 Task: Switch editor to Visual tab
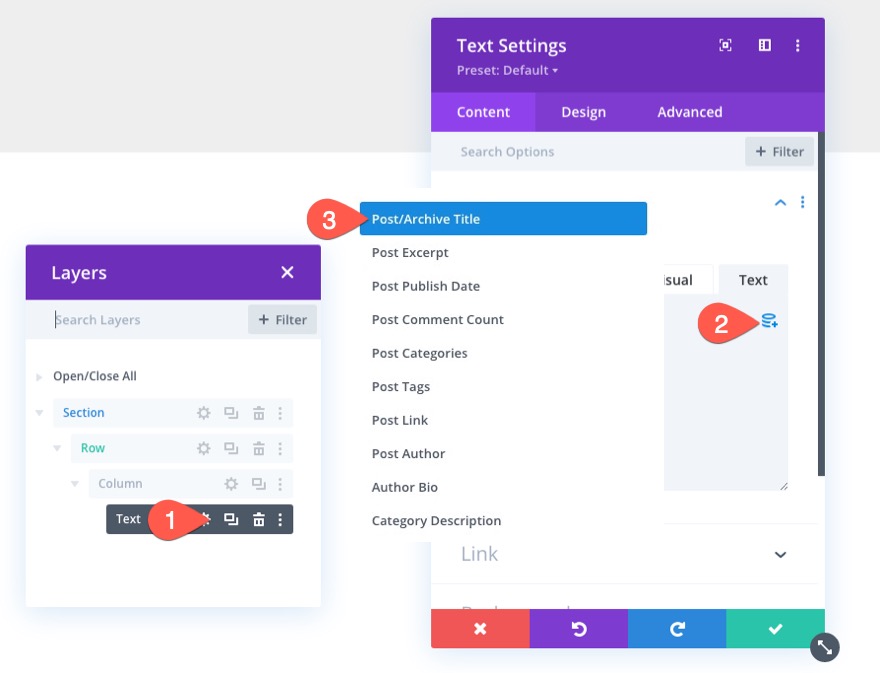tap(689, 280)
